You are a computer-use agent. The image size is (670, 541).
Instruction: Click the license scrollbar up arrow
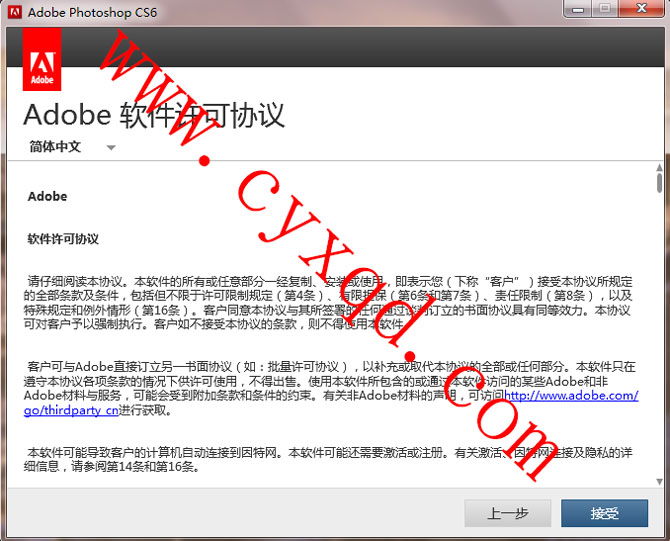(659, 167)
